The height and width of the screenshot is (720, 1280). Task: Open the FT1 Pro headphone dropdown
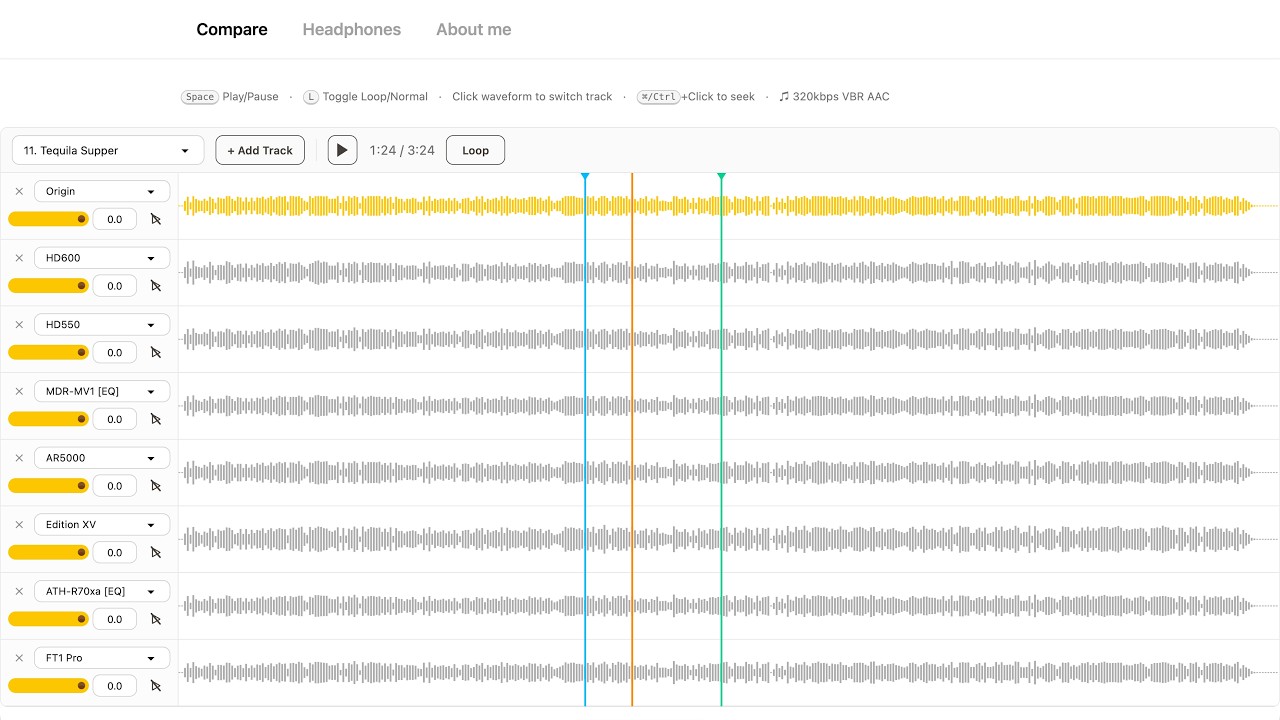click(x=102, y=658)
